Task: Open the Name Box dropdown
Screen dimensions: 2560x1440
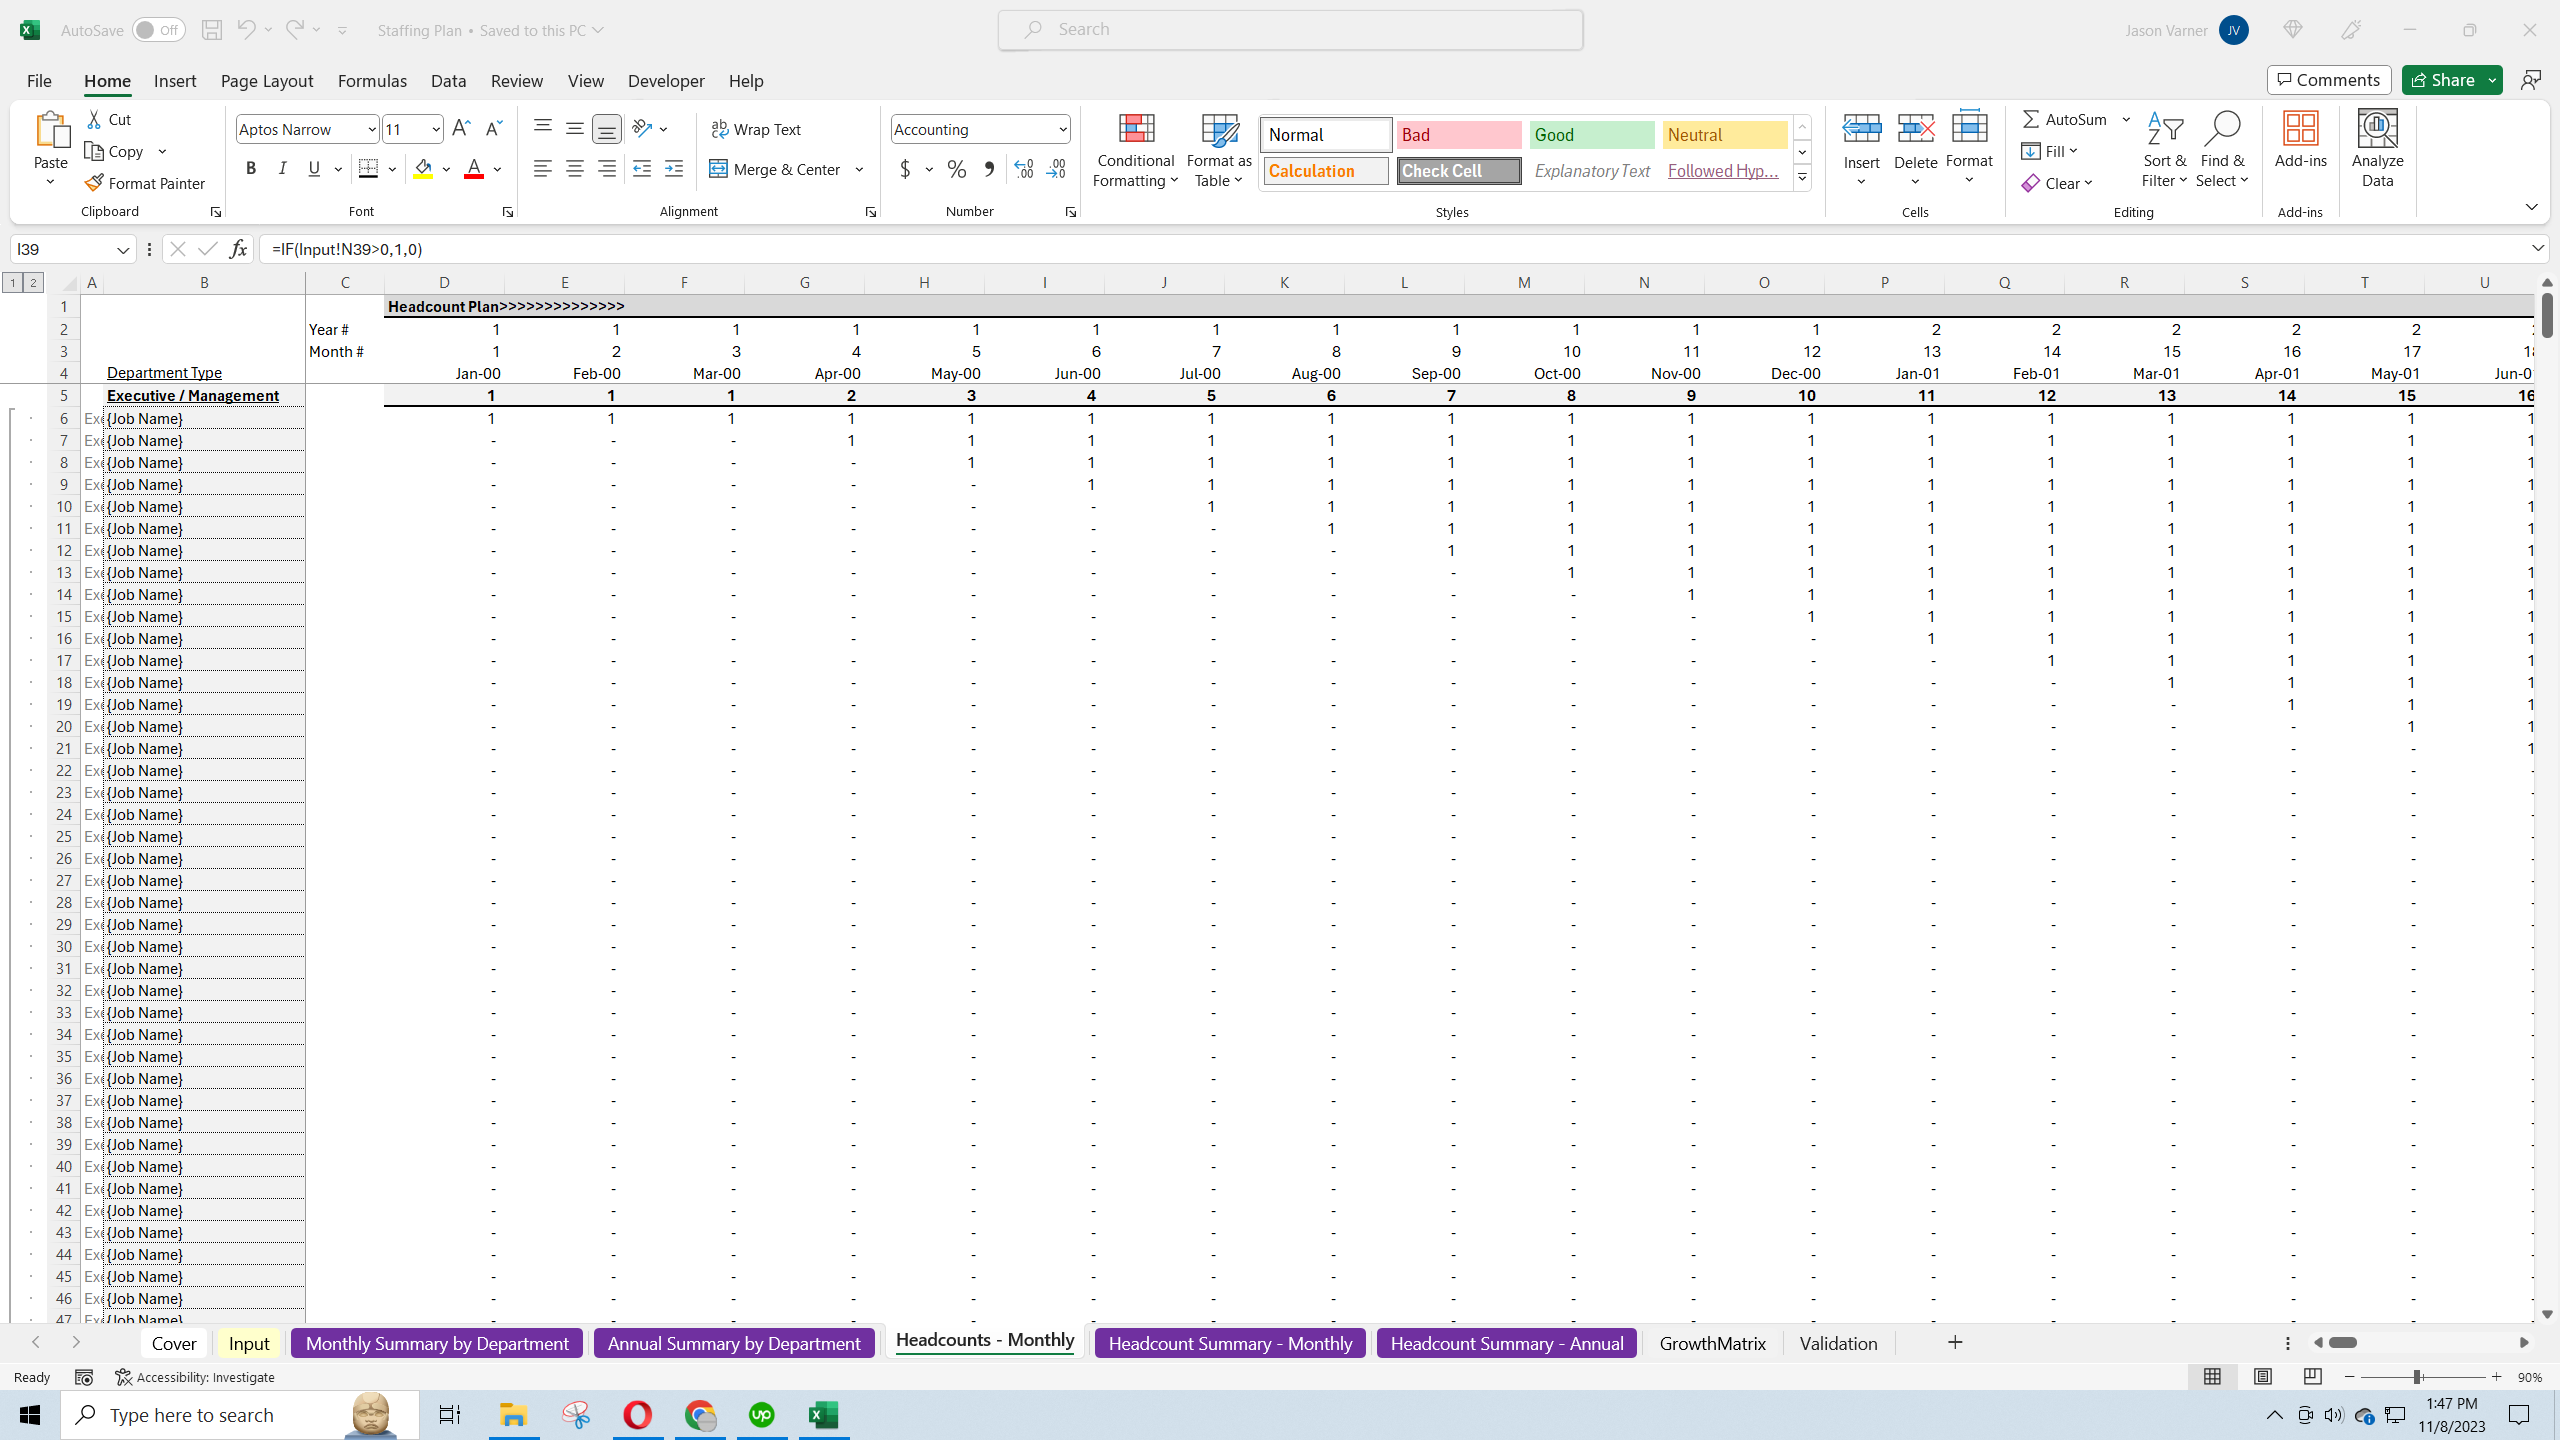Action: 123,249
